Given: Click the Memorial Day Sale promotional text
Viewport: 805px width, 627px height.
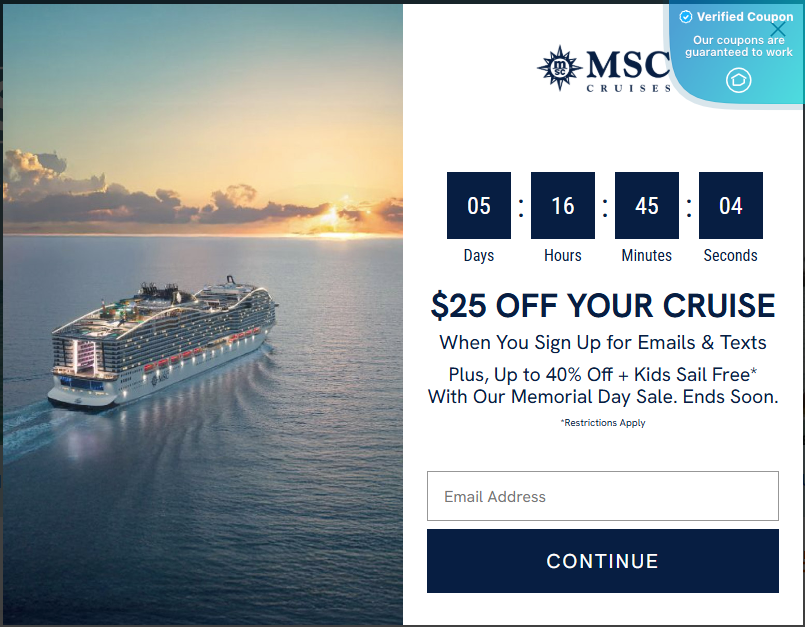Looking at the screenshot, I should click(602, 397).
